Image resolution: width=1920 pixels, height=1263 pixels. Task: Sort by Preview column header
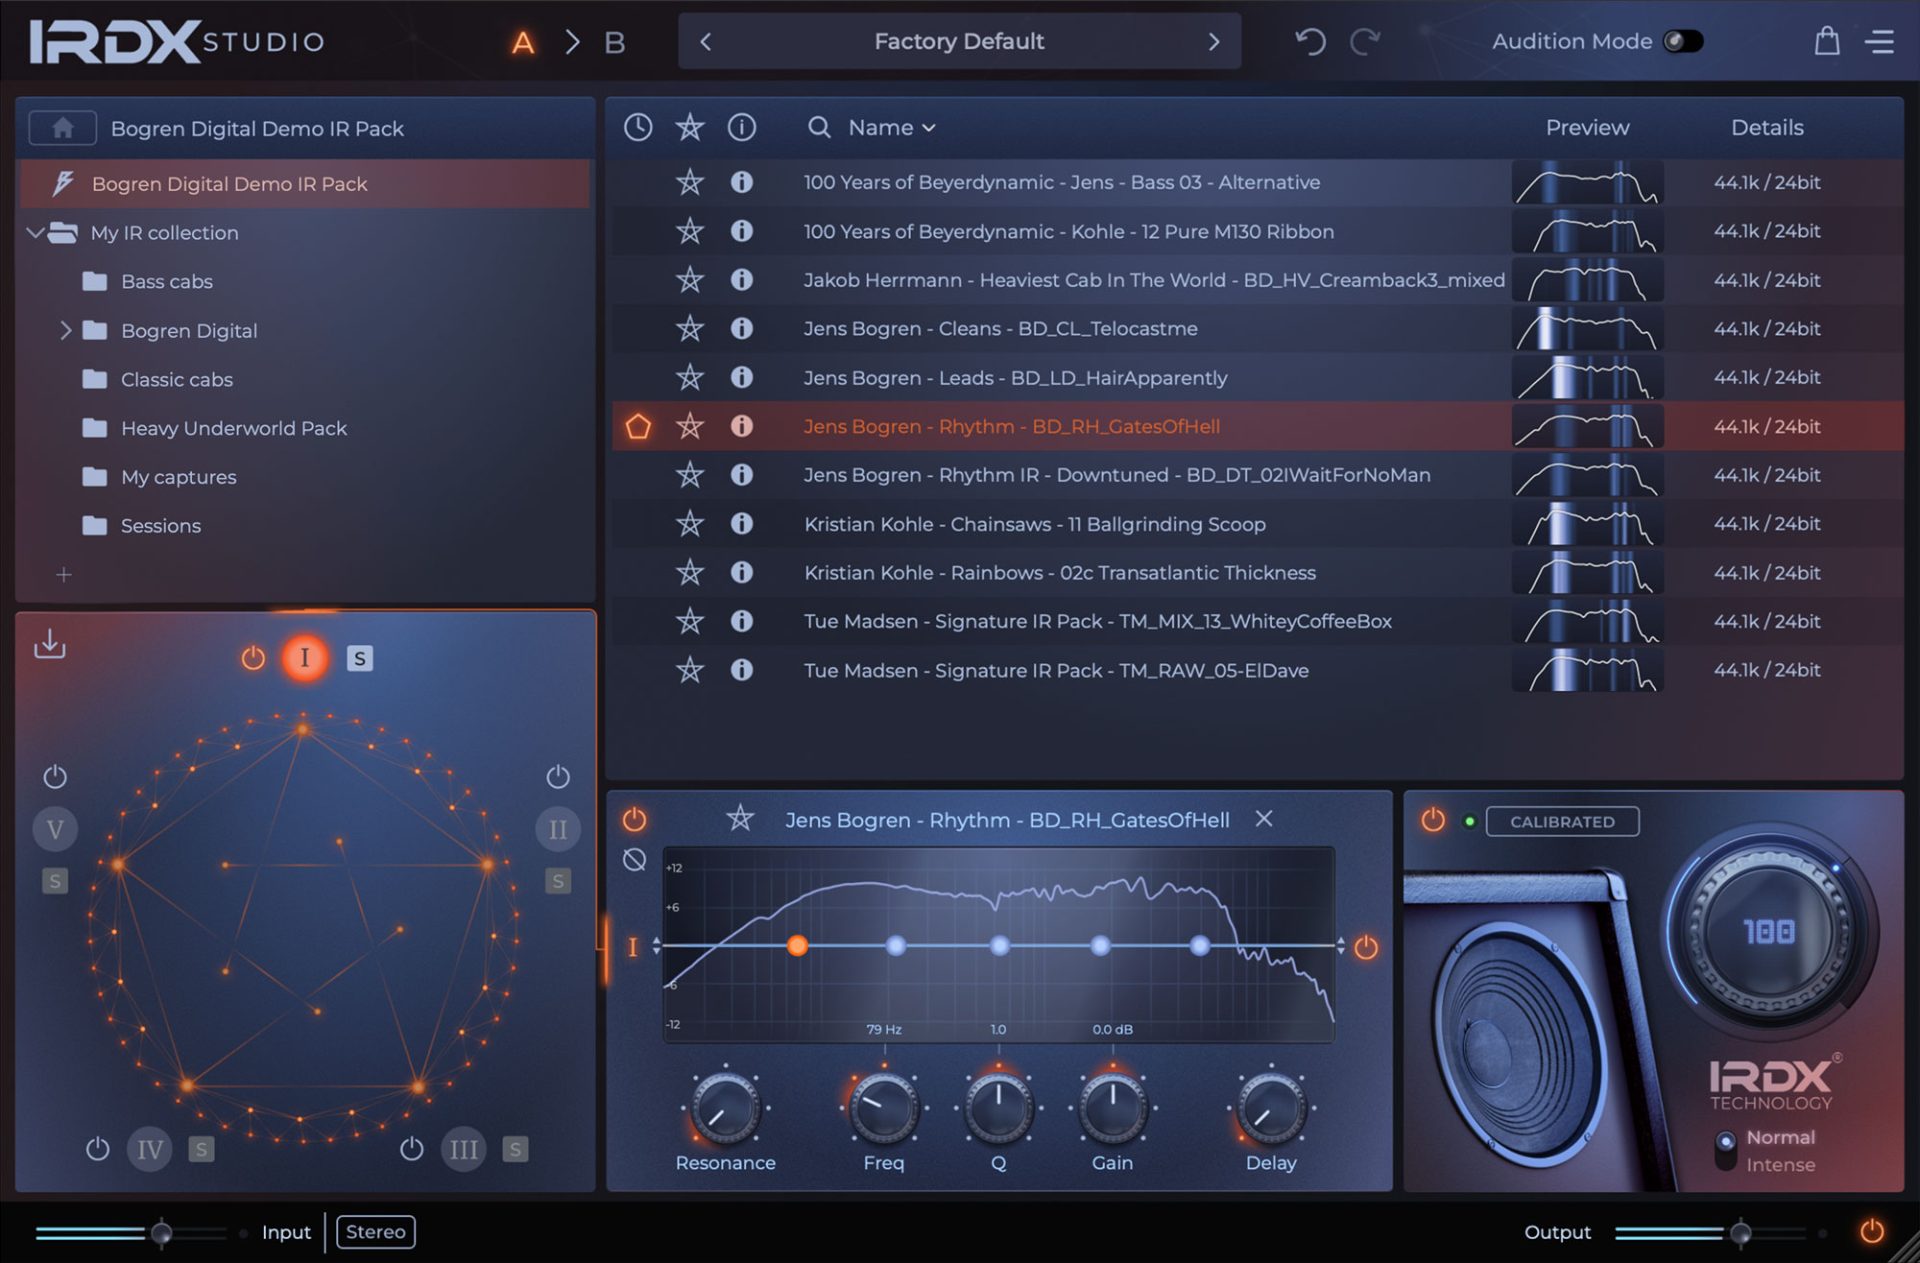point(1587,127)
